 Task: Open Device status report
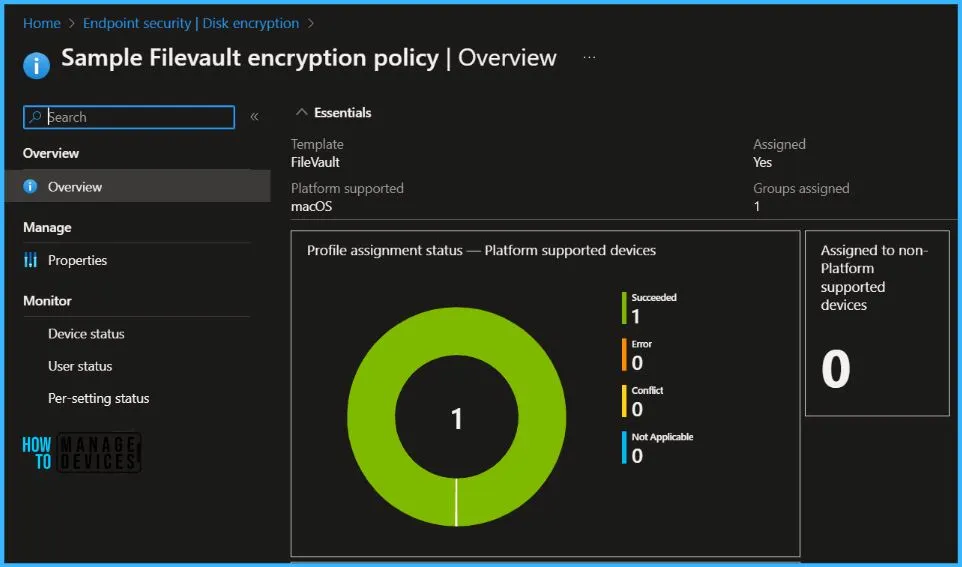[86, 334]
